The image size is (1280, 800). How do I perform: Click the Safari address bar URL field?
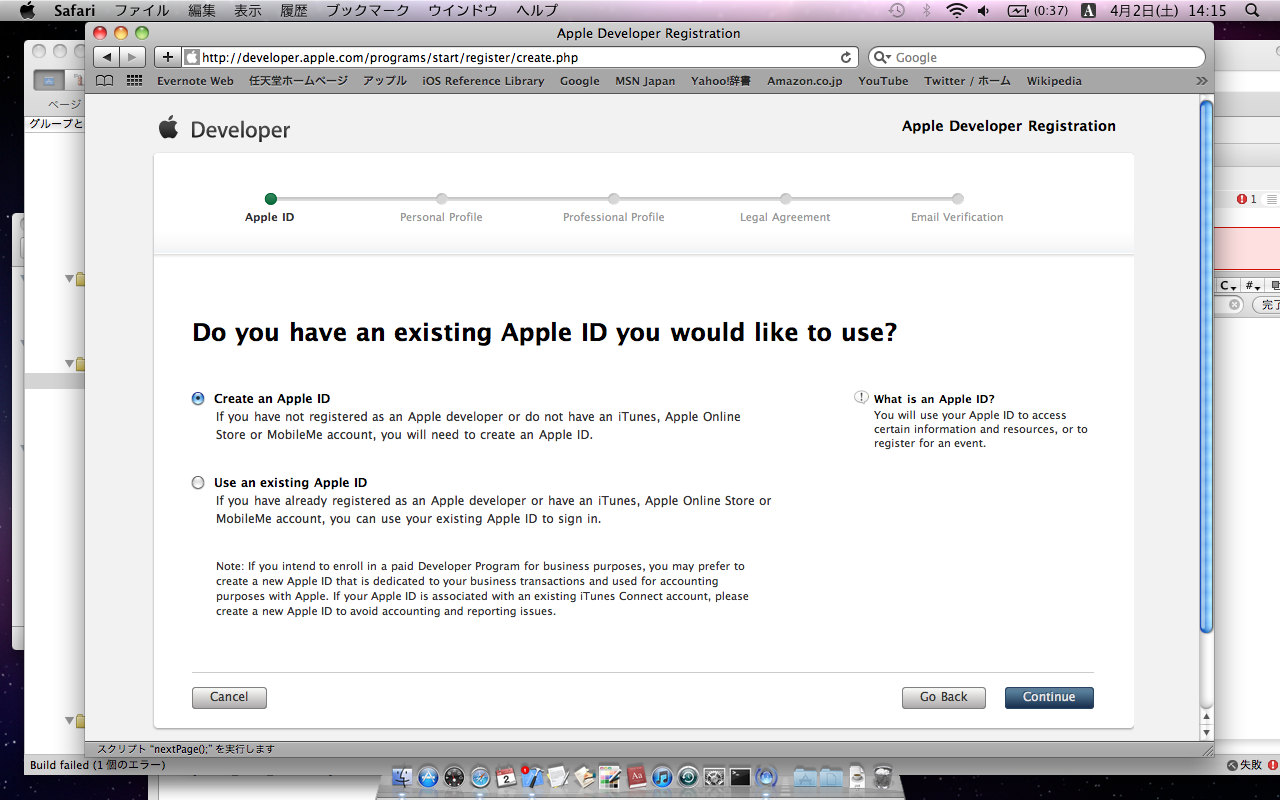[x=520, y=58]
